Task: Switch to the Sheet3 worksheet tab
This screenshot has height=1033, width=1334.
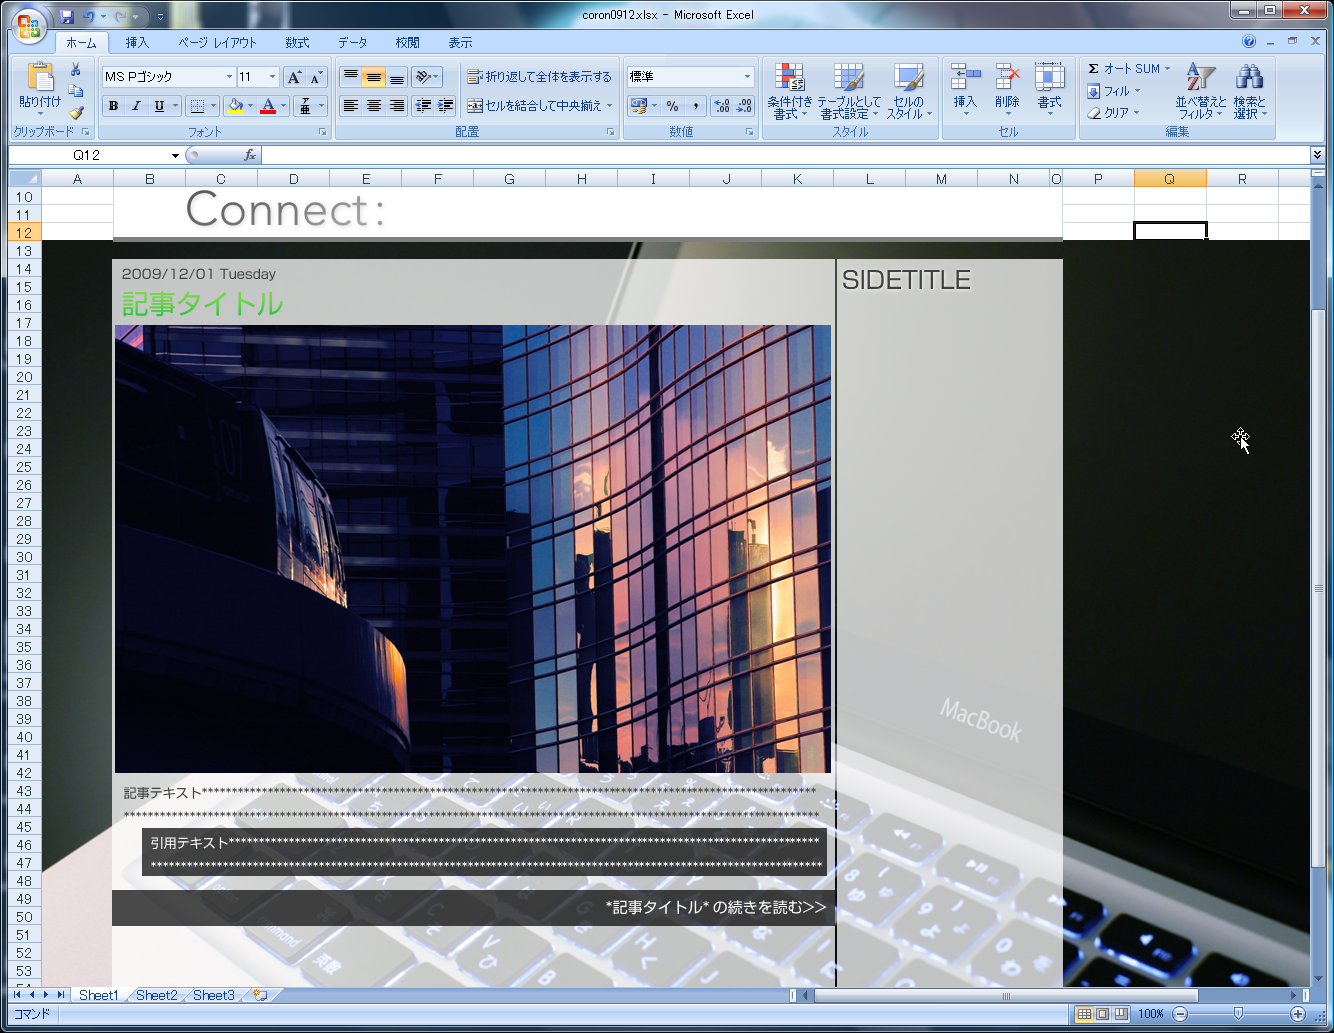Action: [x=213, y=995]
